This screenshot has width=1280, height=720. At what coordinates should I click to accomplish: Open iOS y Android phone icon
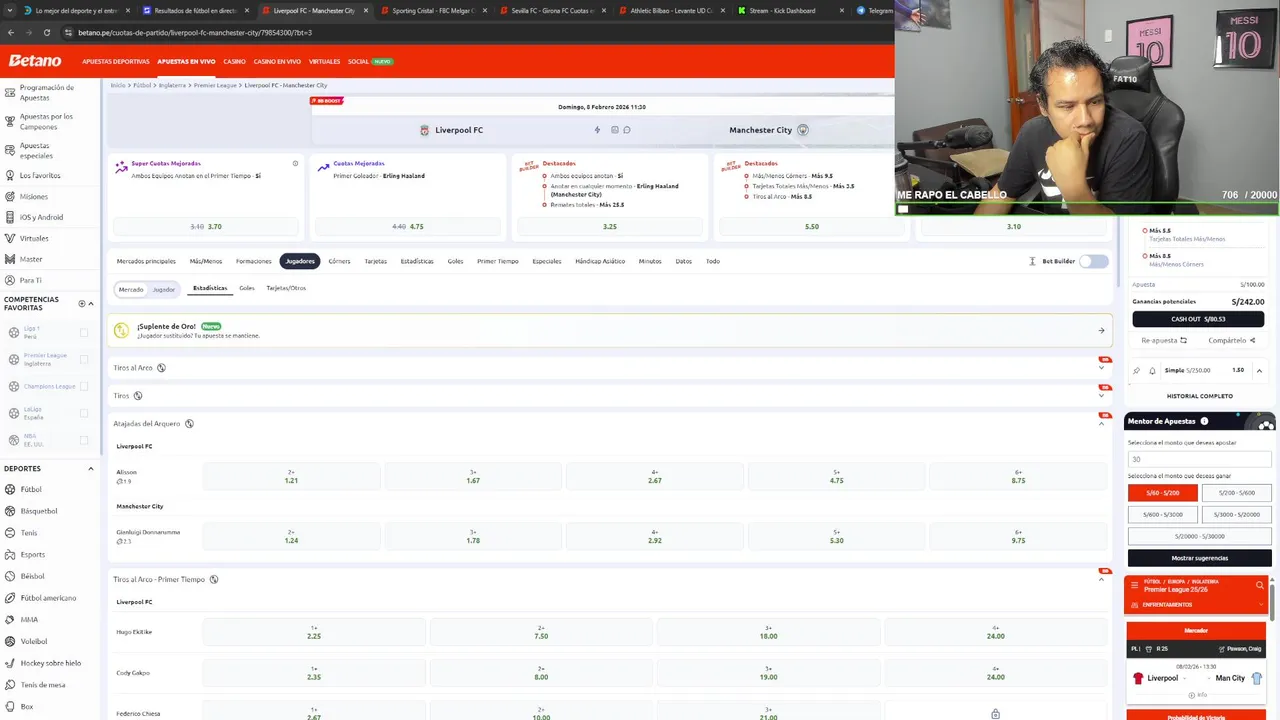pos(9,217)
